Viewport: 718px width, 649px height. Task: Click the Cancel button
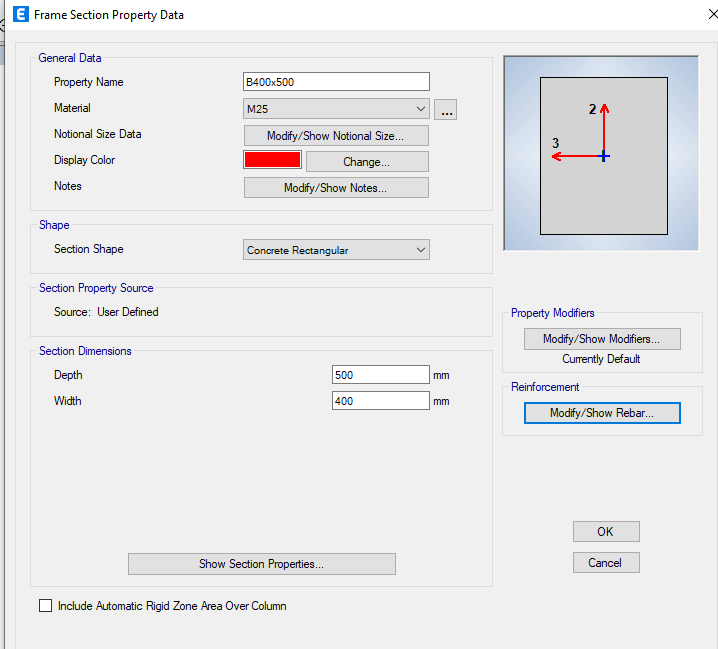(x=606, y=562)
